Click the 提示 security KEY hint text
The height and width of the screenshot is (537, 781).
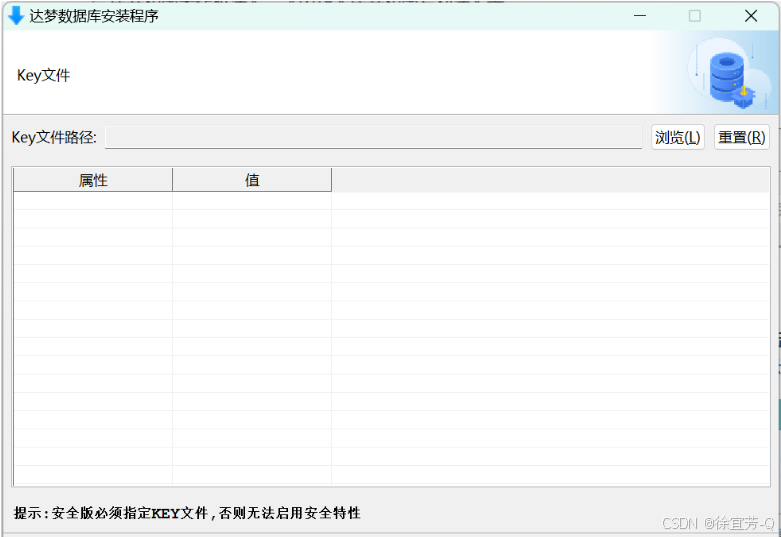tap(187, 513)
